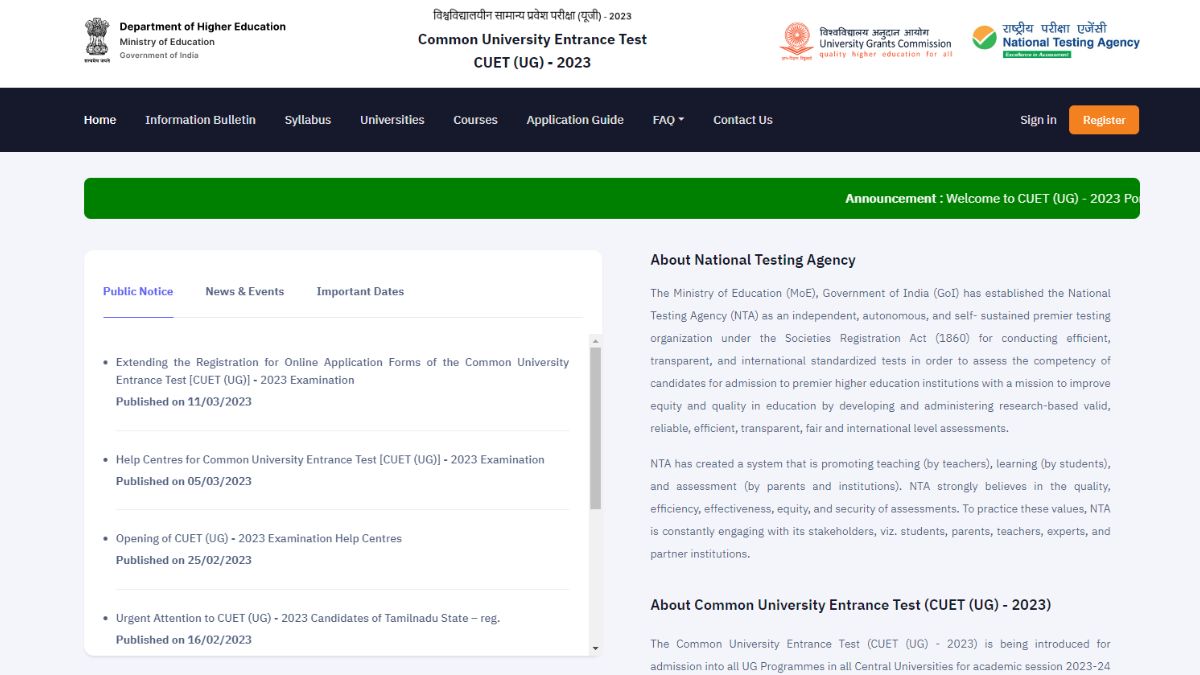Click the green Announcement banner
The width and height of the screenshot is (1200, 675).
point(612,198)
